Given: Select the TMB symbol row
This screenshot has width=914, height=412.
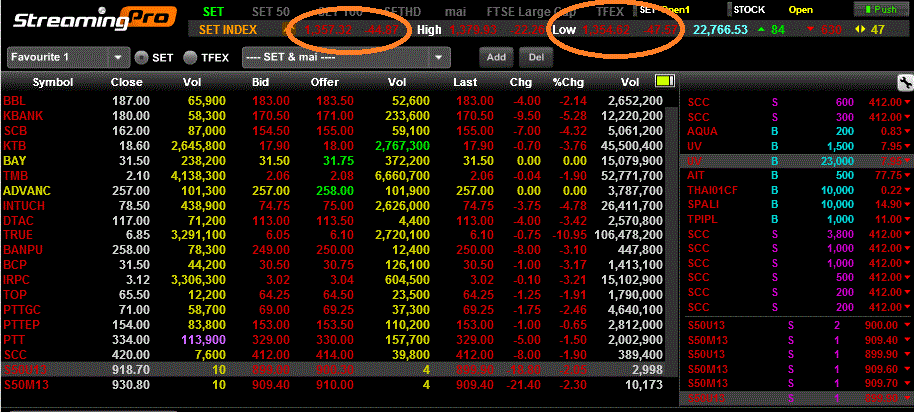Looking at the screenshot, I should [x=333, y=175].
